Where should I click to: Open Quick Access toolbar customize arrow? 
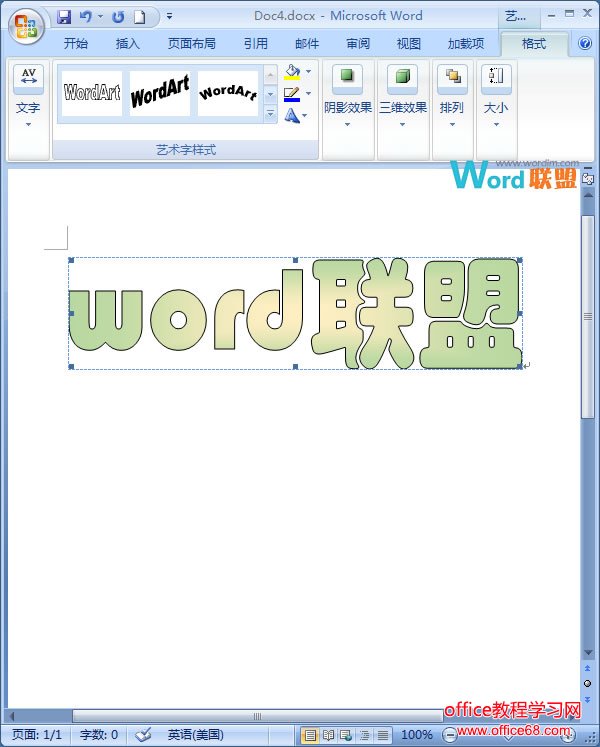tap(169, 16)
